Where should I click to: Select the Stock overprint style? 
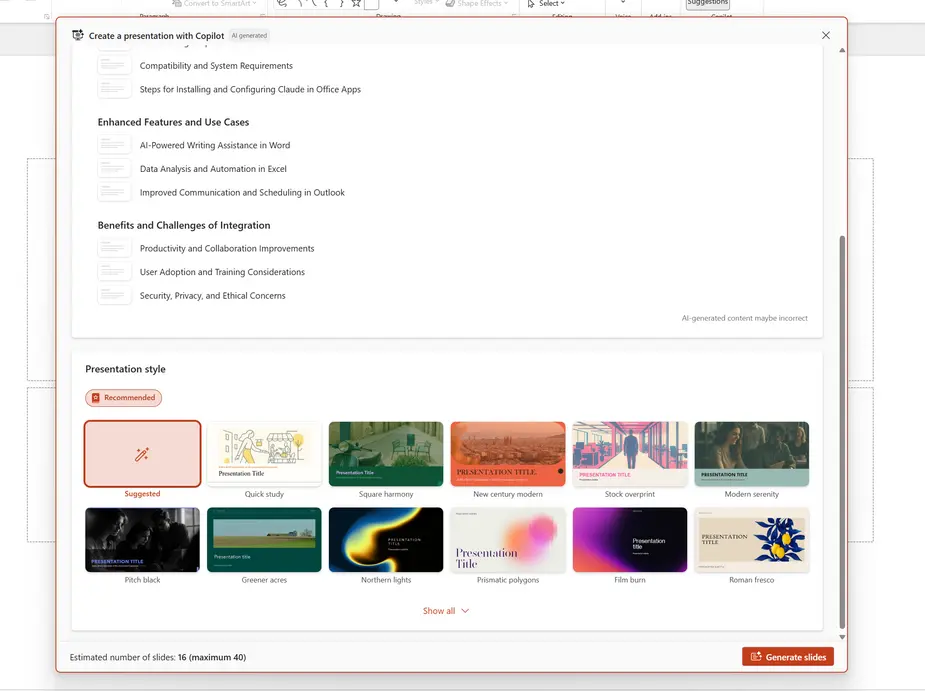629,454
